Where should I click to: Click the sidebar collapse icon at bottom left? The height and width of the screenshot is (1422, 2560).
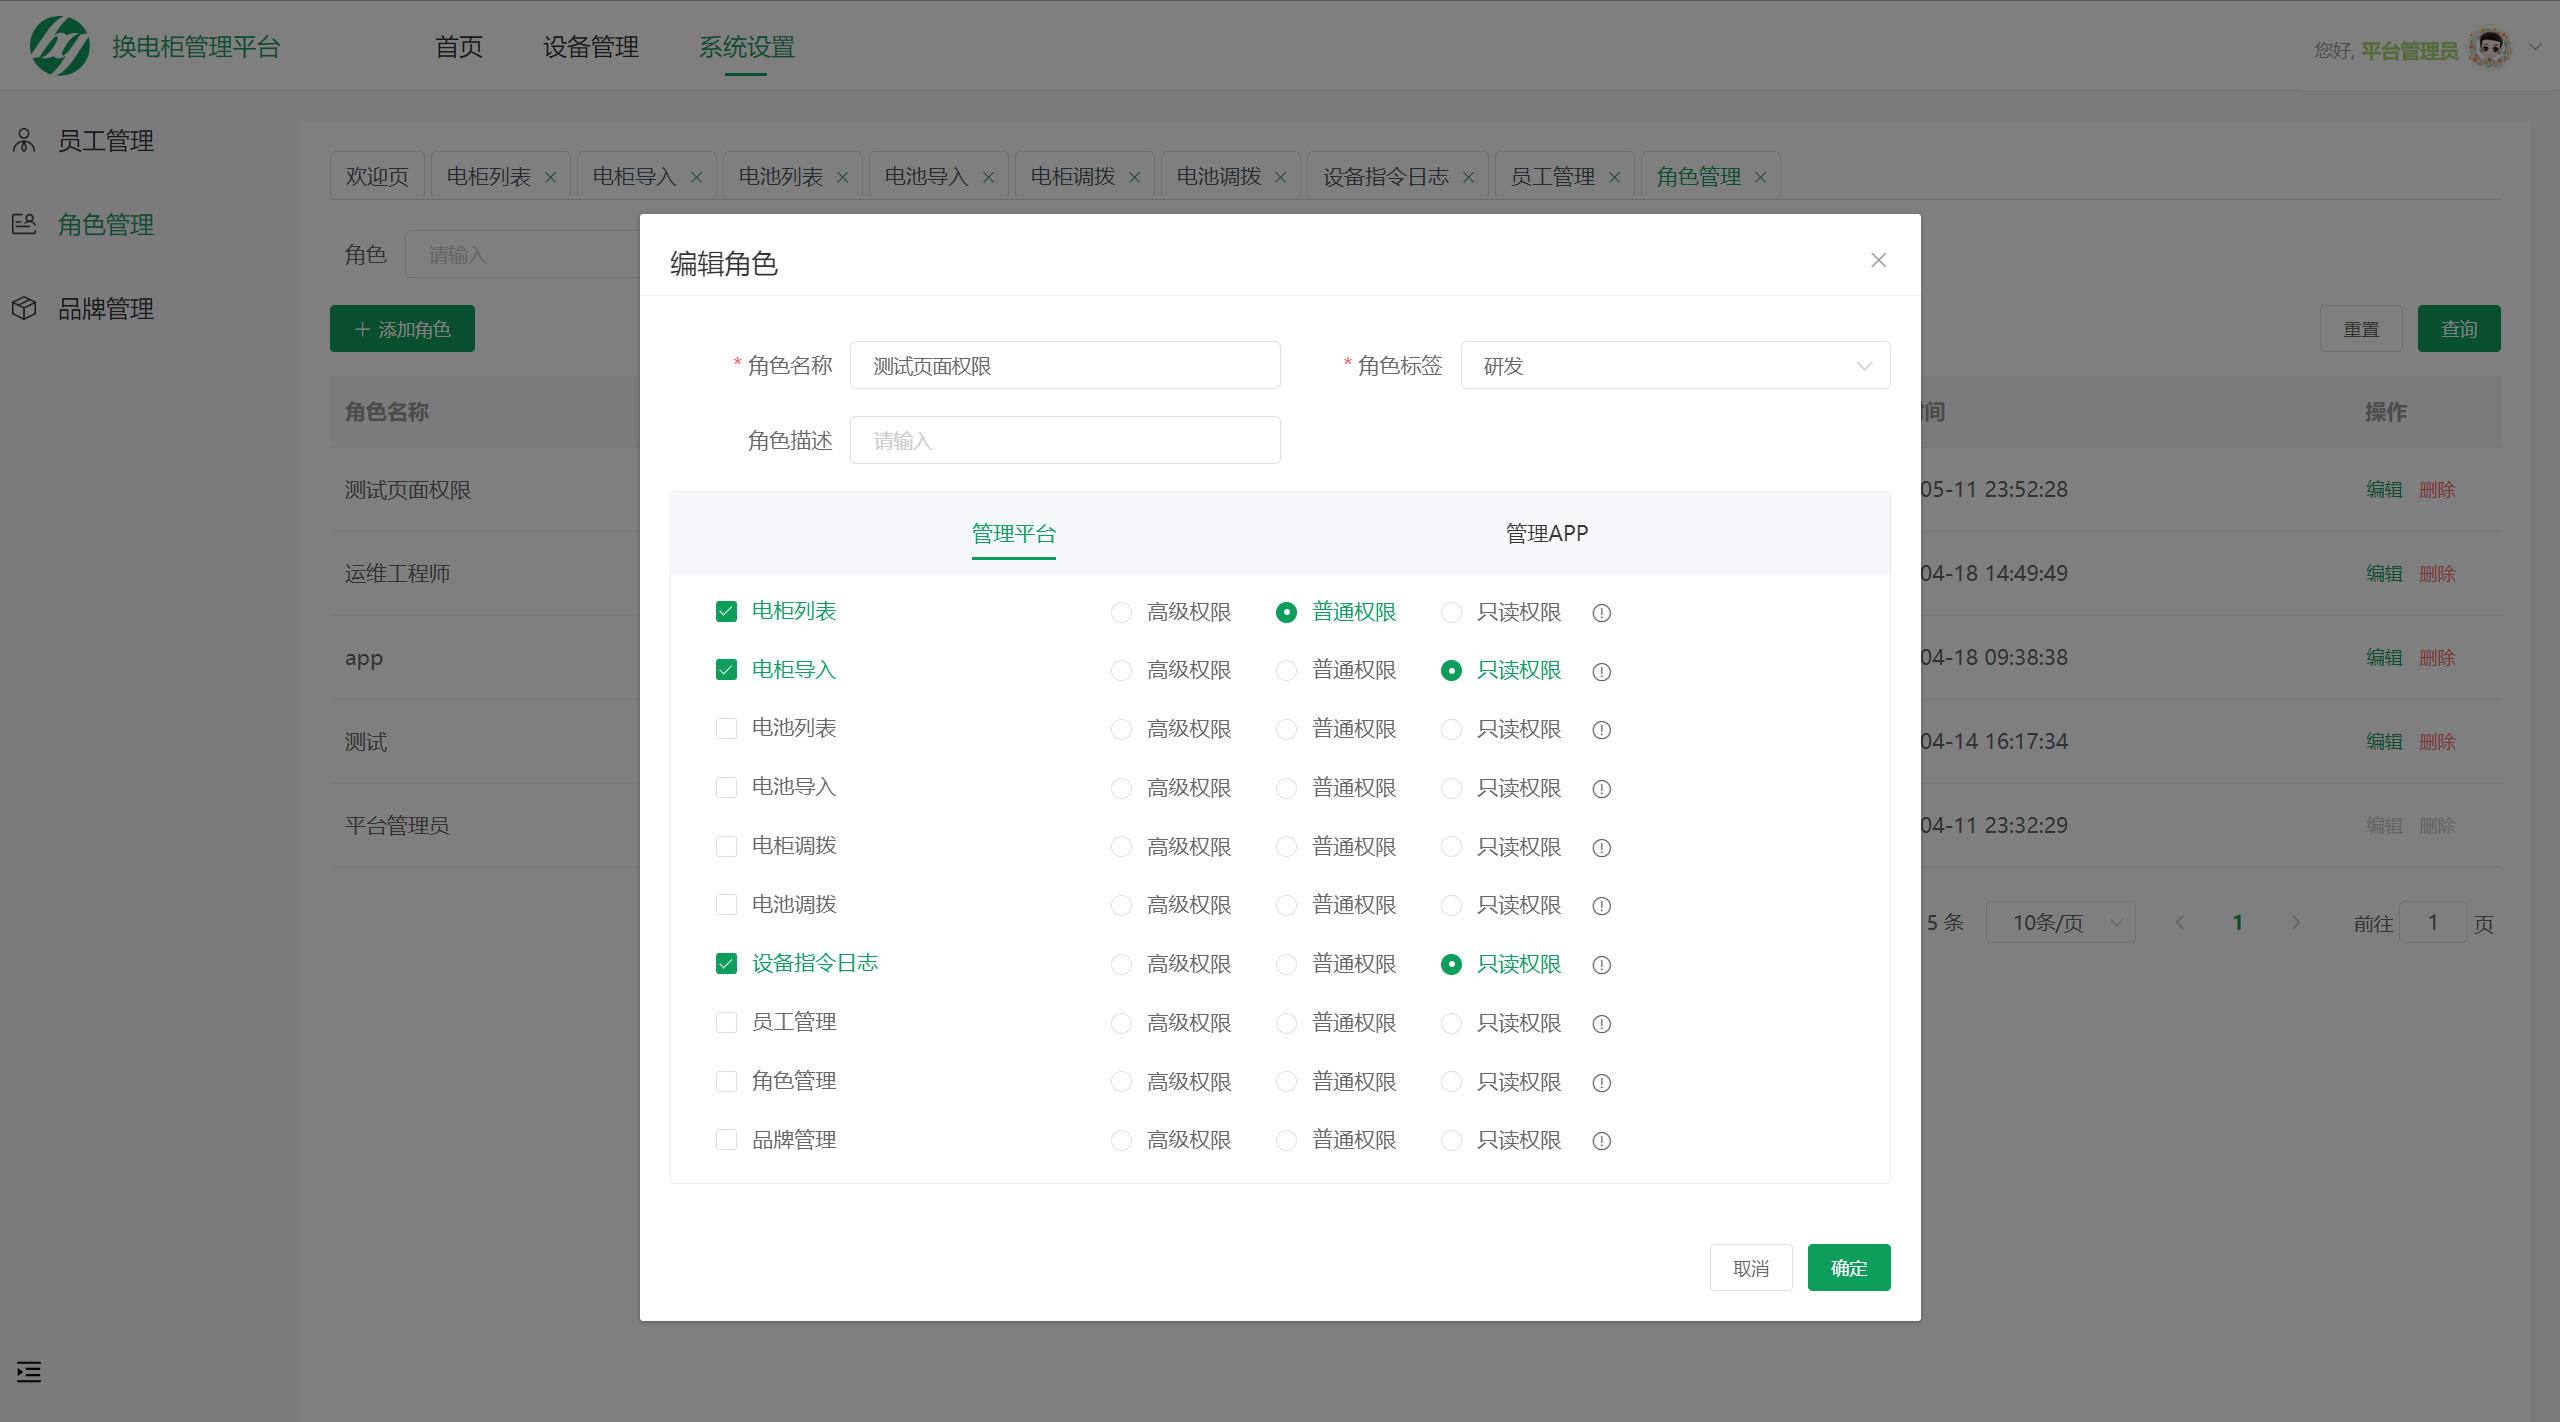(x=28, y=1372)
